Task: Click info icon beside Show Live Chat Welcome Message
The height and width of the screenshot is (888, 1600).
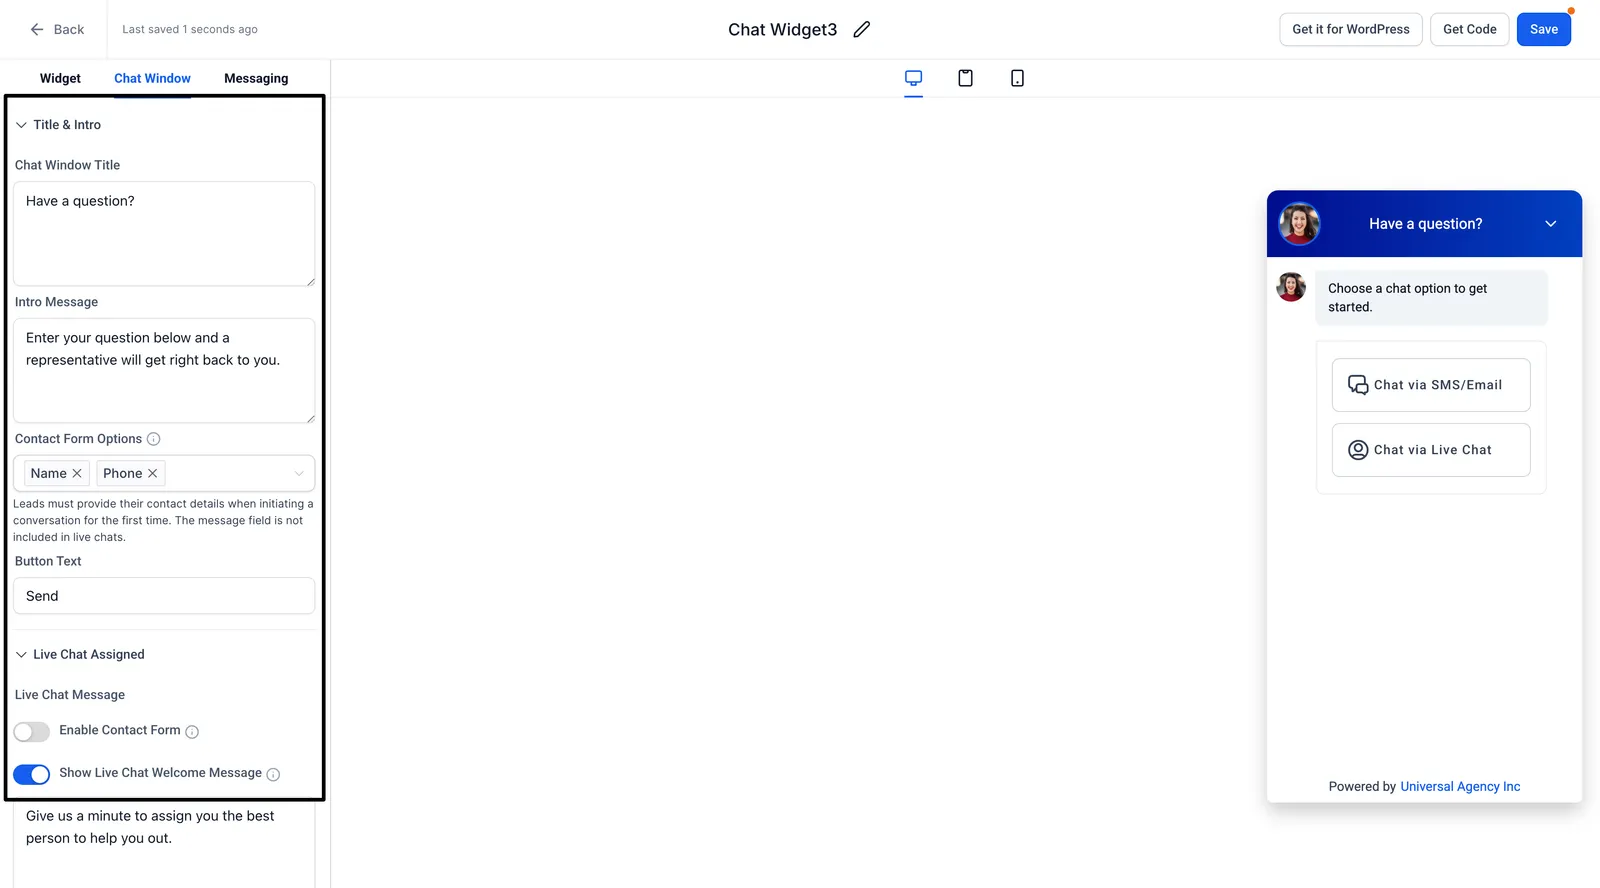Action: coord(273,774)
